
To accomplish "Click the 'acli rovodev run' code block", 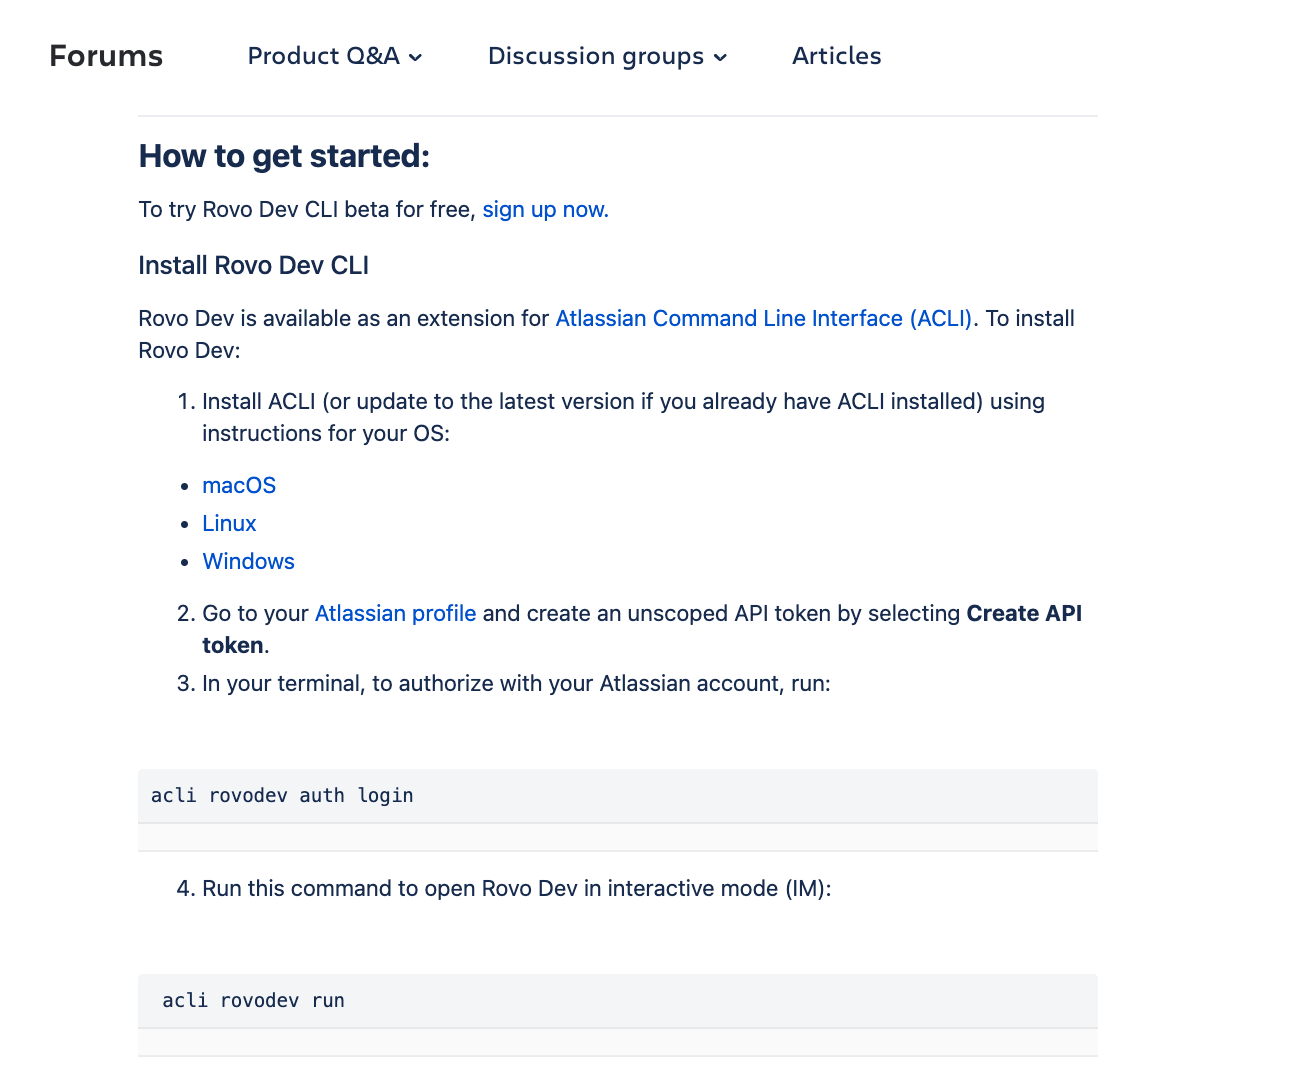I will point(618,1001).
